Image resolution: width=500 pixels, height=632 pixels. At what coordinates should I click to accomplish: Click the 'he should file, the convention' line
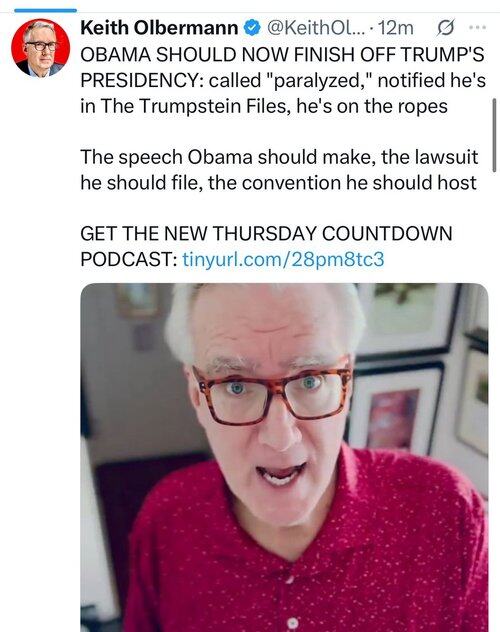point(278,183)
